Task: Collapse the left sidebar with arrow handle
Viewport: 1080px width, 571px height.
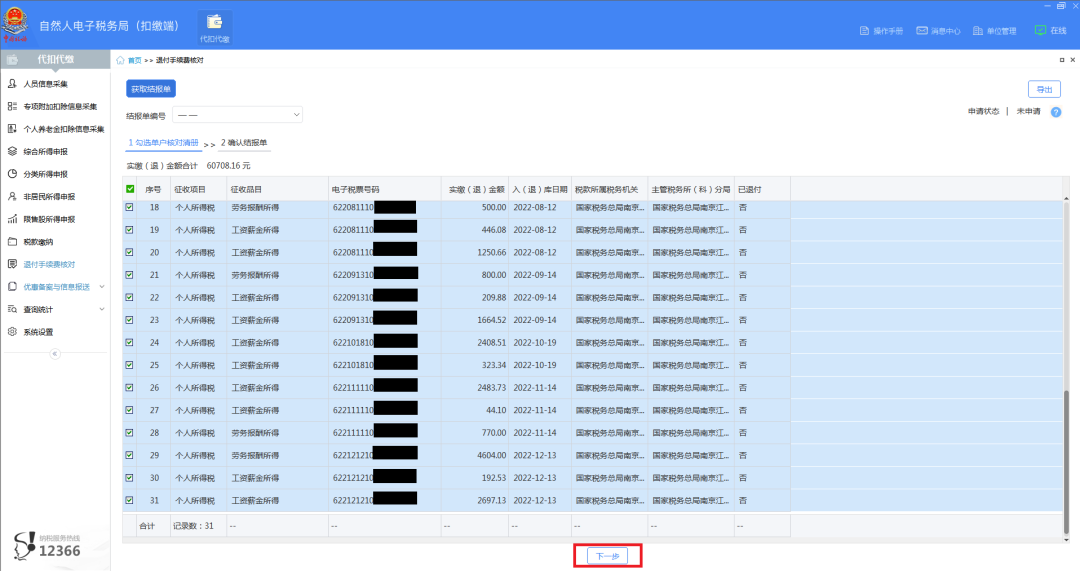Action: 55,353
